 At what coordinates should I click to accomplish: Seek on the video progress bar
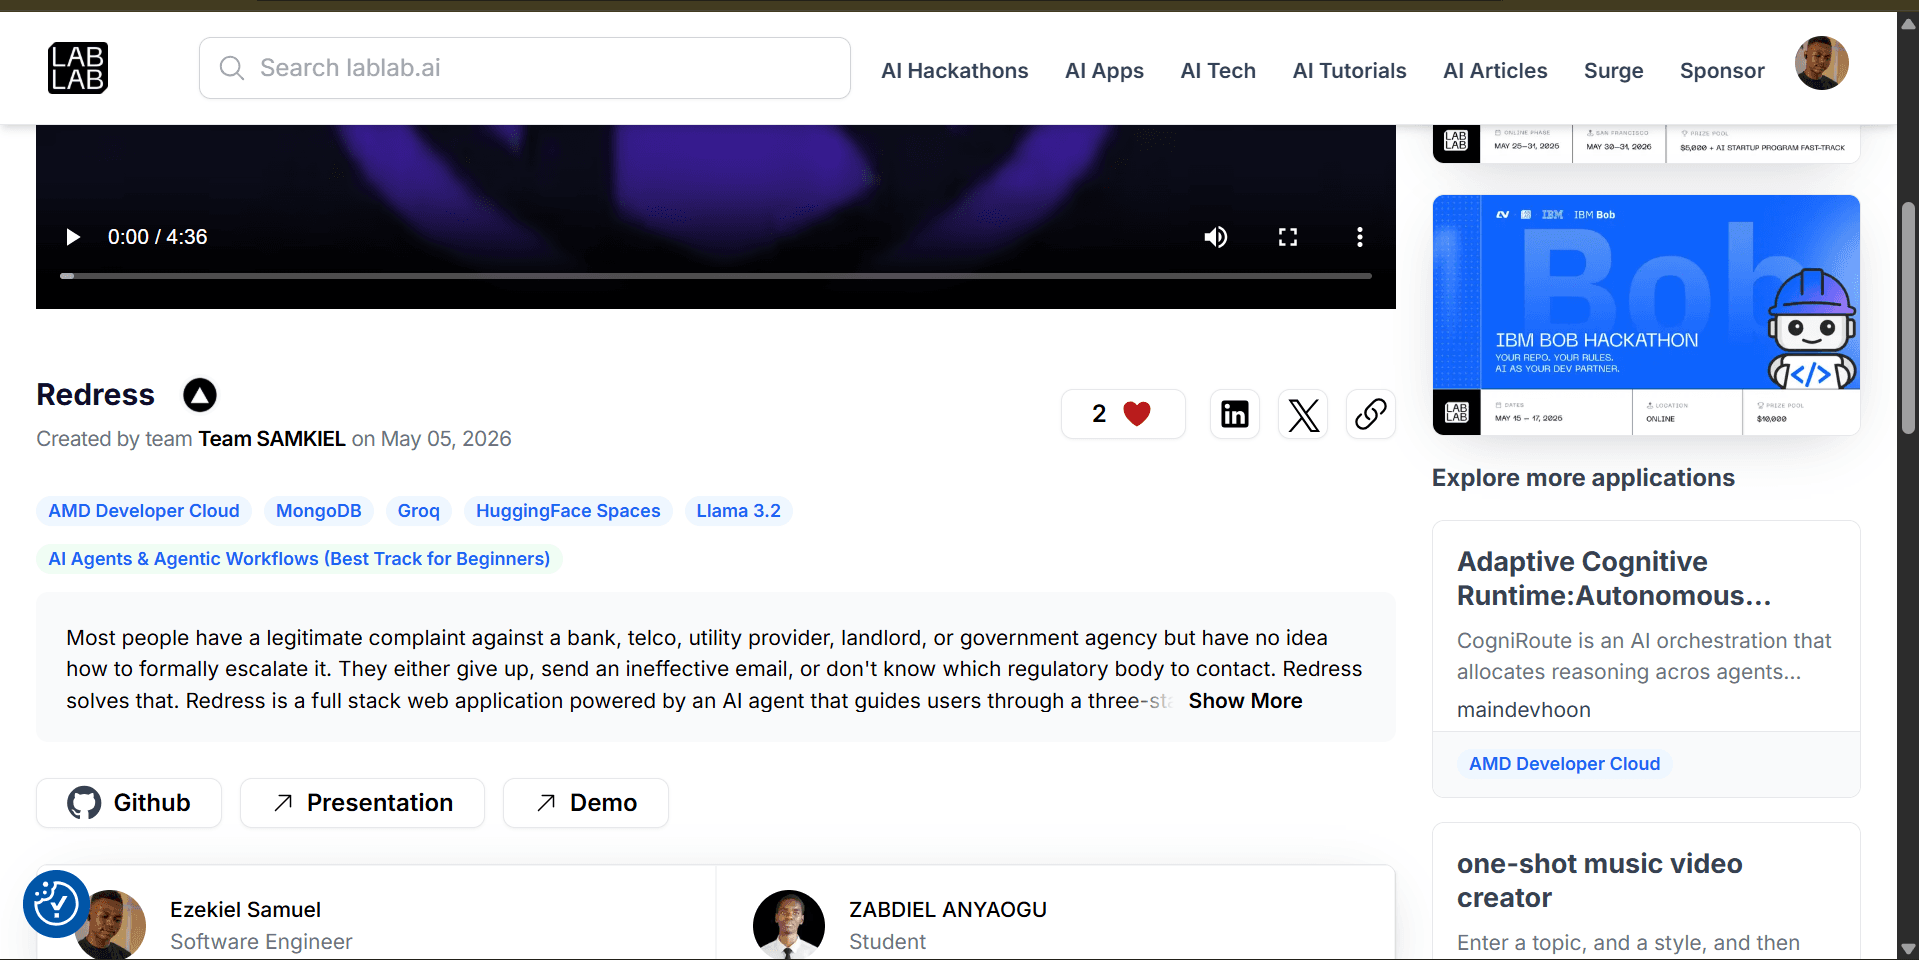[716, 276]
